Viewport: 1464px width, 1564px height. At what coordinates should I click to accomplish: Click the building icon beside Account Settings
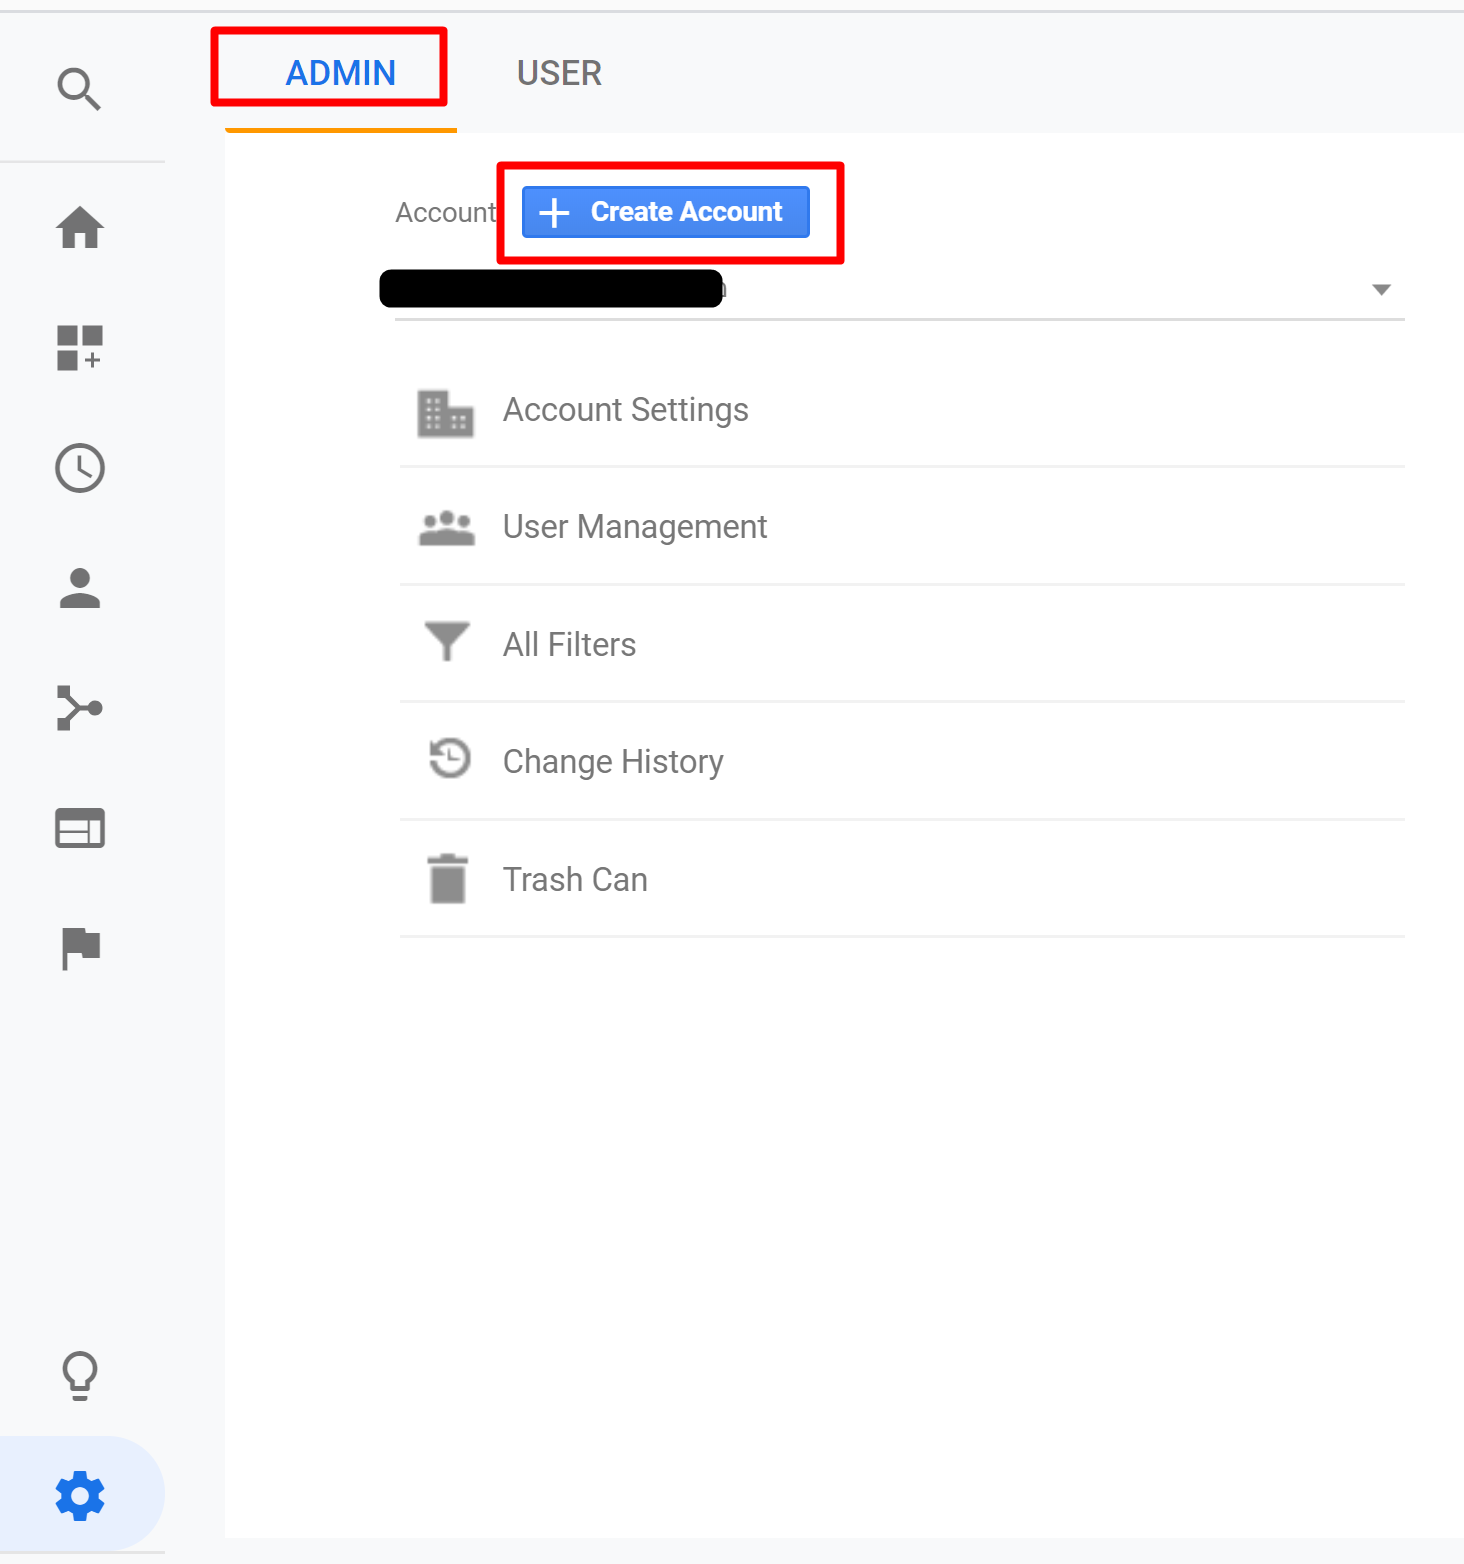[445, 413]
